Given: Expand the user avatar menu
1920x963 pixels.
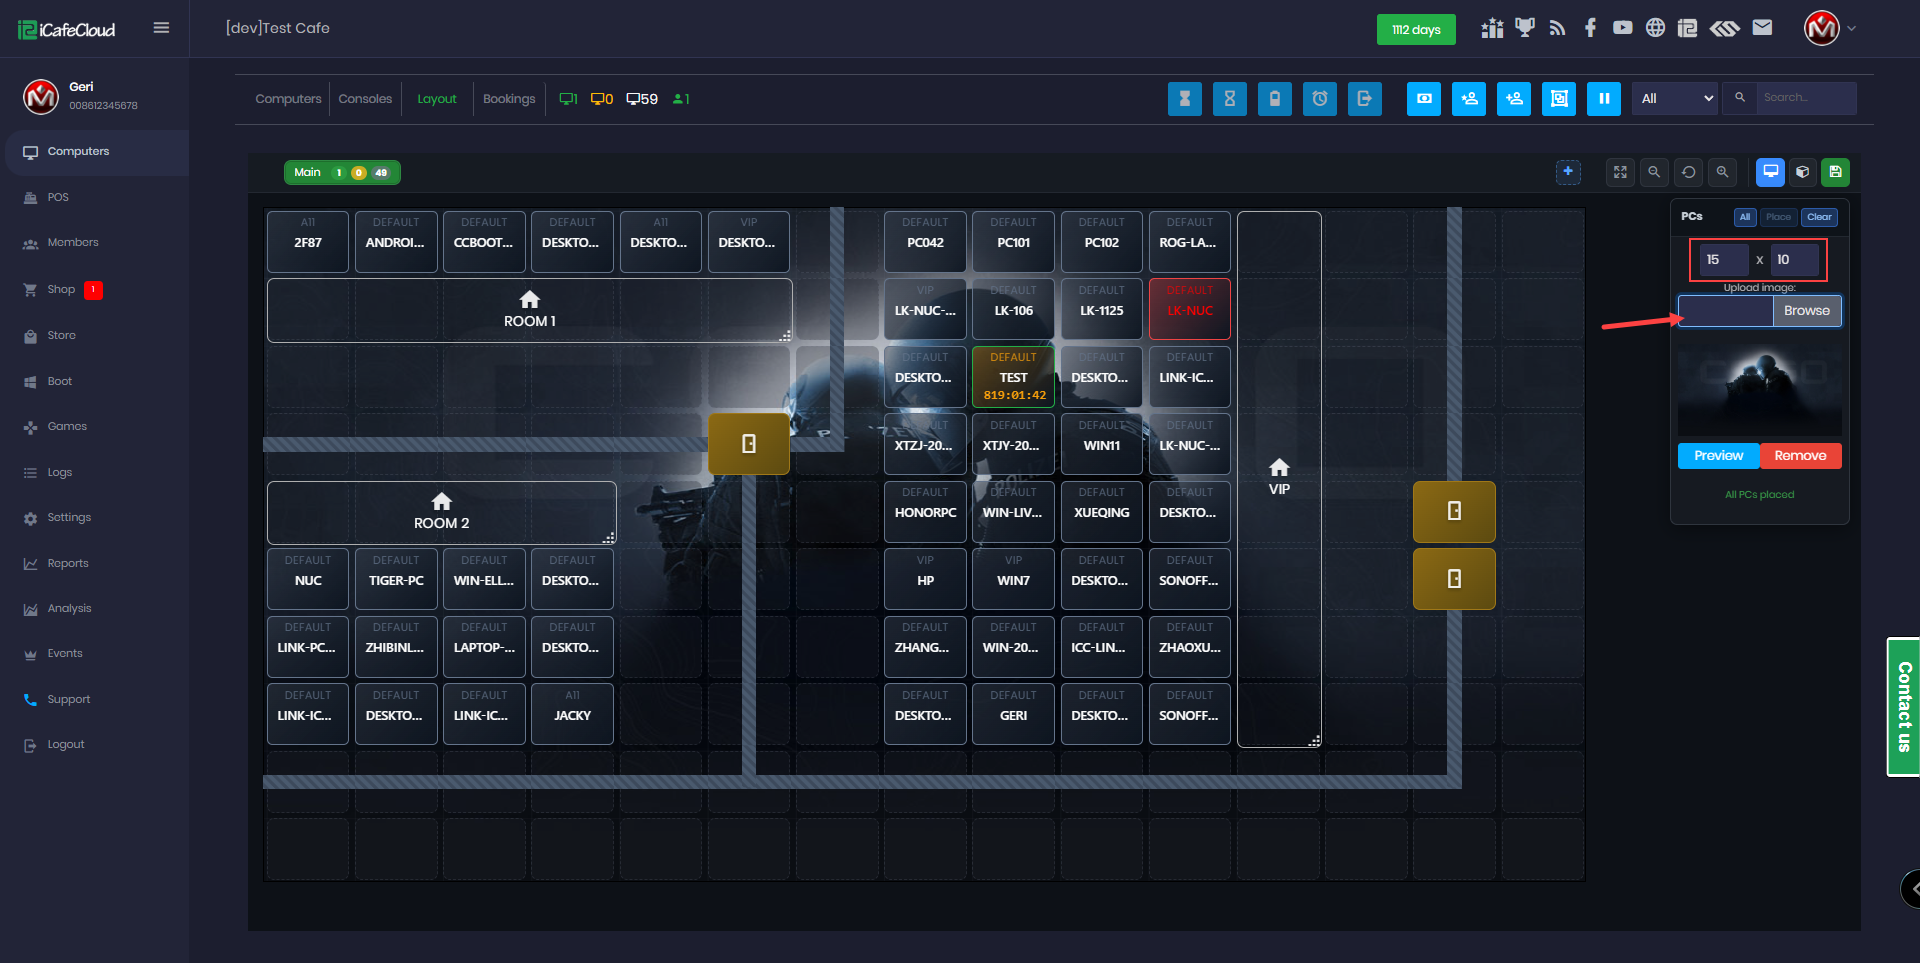Looking at the screenshot, I should coord(1830,28).
